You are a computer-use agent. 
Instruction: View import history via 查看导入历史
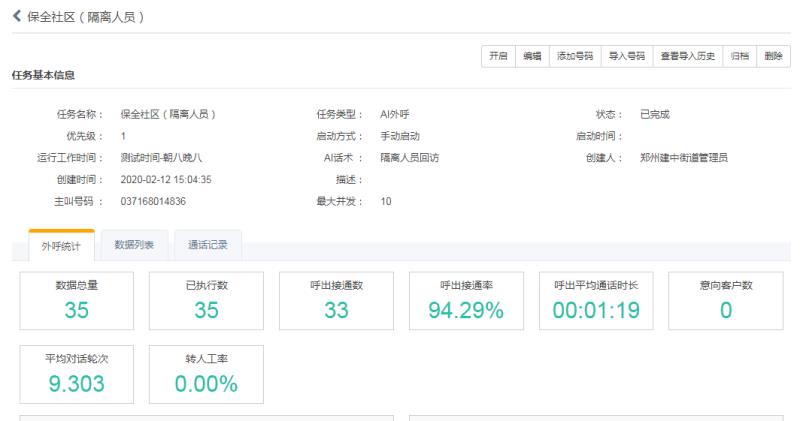(x=687, y=57)
